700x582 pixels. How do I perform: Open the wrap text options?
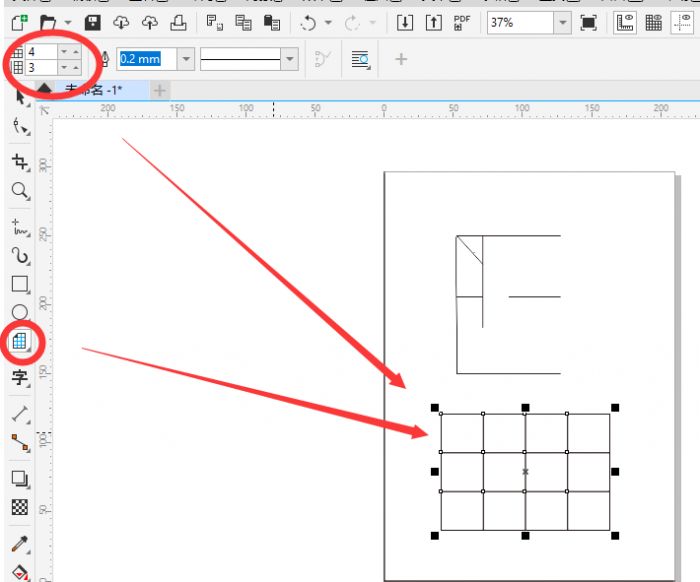pyautogui.click(x=361, y=59)
